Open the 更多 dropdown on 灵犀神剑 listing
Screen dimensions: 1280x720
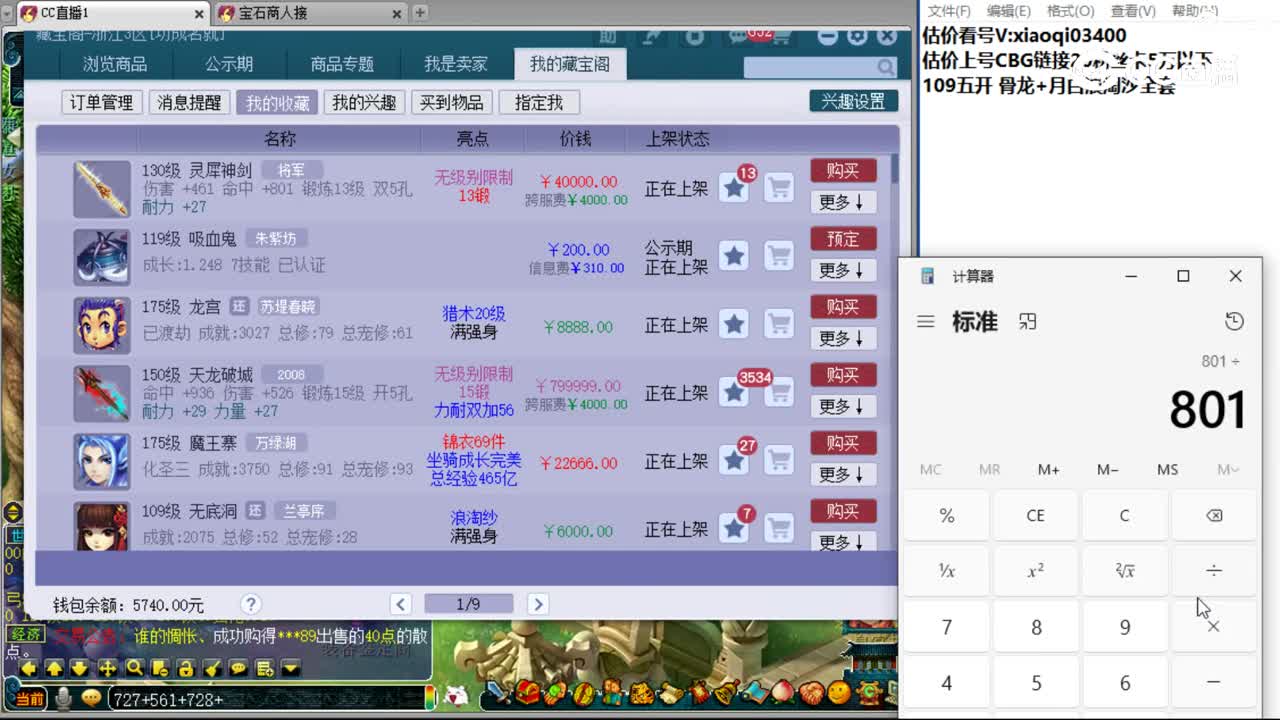point(843,202)
